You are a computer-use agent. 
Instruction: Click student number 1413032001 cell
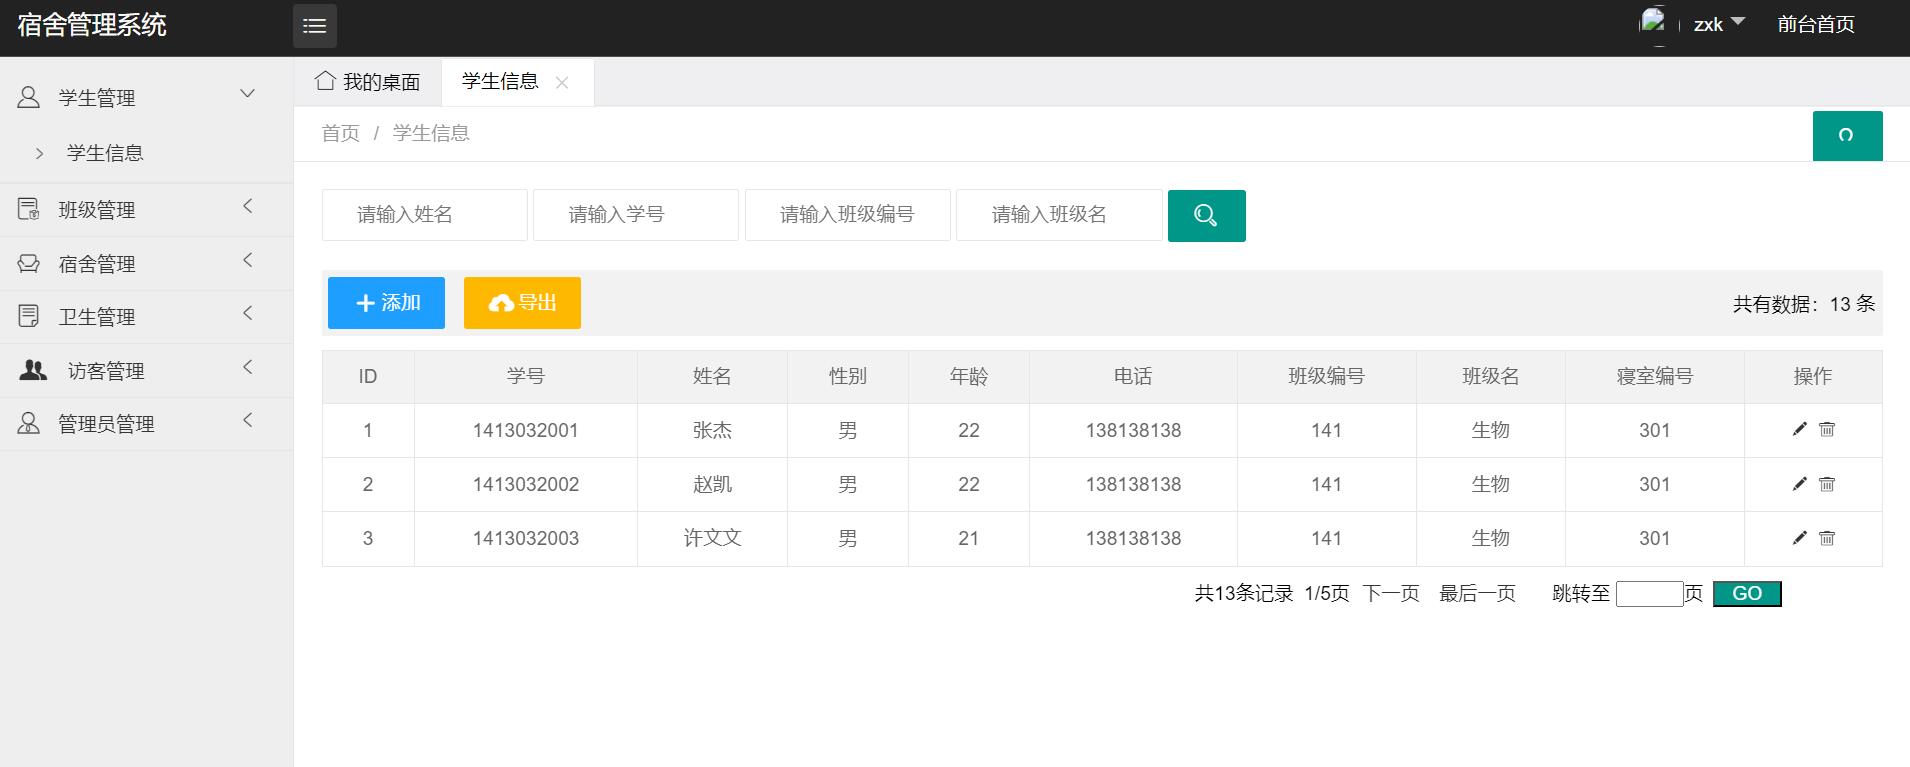tap(526, 431)
